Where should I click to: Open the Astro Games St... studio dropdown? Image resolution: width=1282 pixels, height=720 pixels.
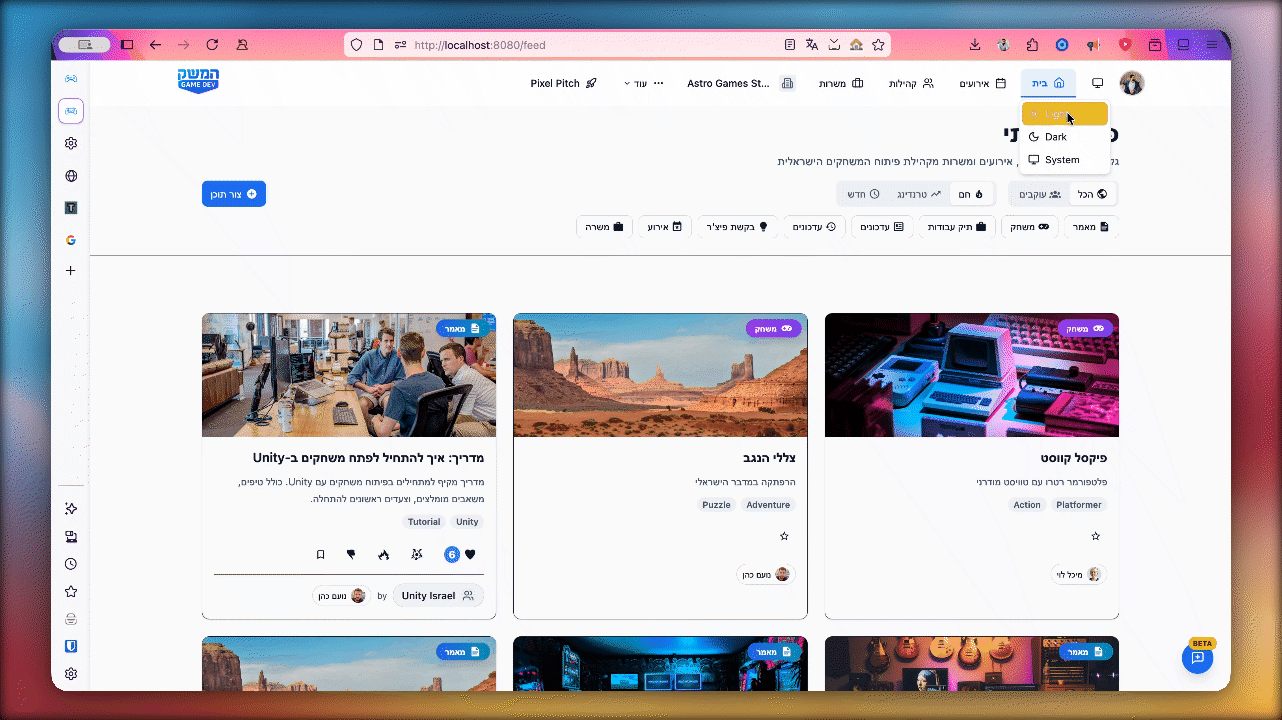(x=740, y=83)
